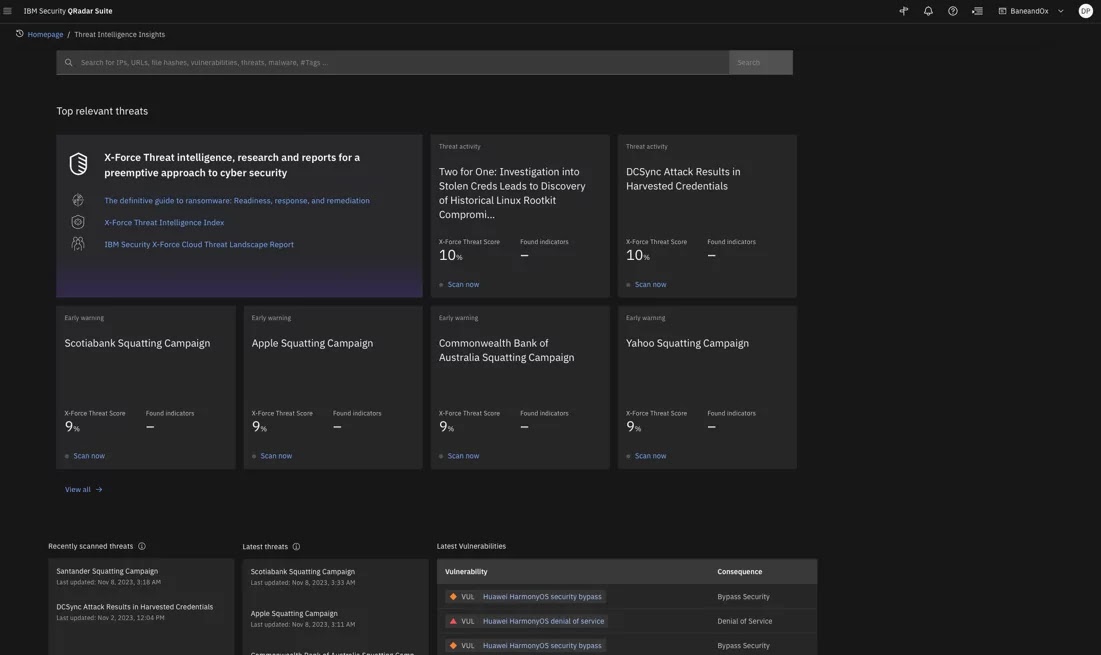Click the threat search input field
The image size is (1101, 655).
click(x=400, y=62)
